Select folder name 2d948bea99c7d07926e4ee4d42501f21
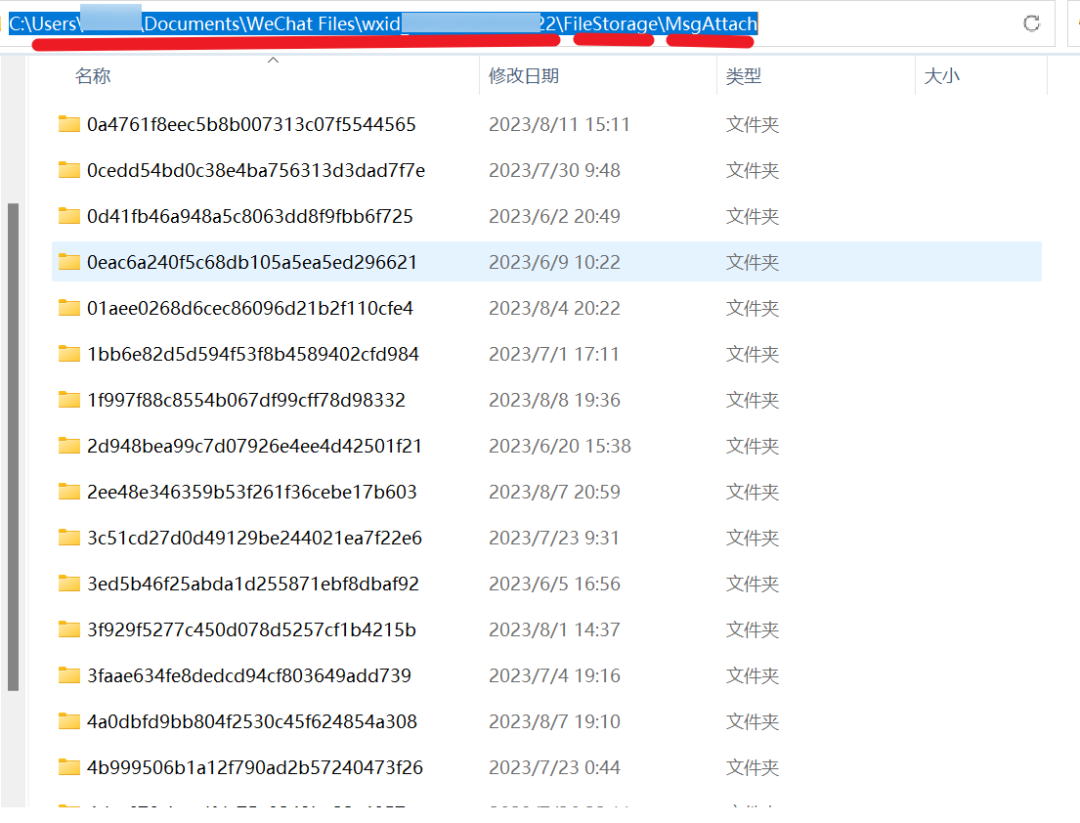This screenshot has width=1080, height=823. tap(254, 446)
